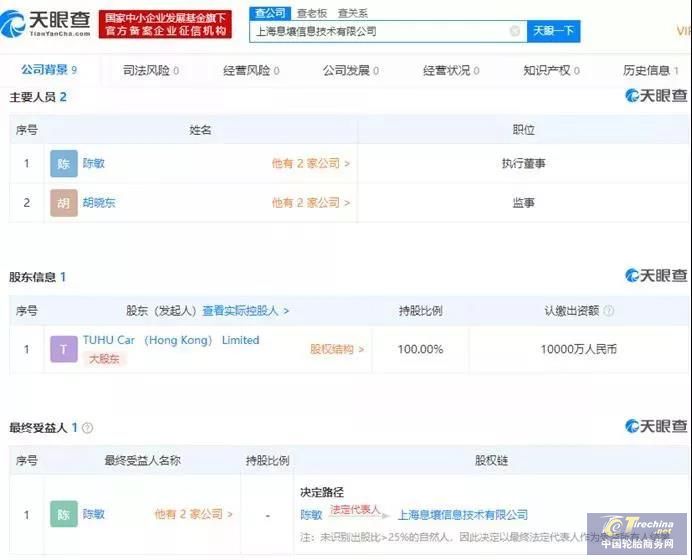Open the 公司发展 tab
Image resolution: width=692 pixels, height=560 pixels.
coord(351,70)
